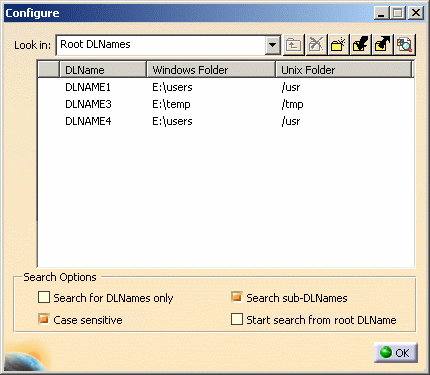Screen dimensions: 430x375
Task: Click the search DLNames magnifier icon
Action: pyautogui.click(x=405, y=45)
